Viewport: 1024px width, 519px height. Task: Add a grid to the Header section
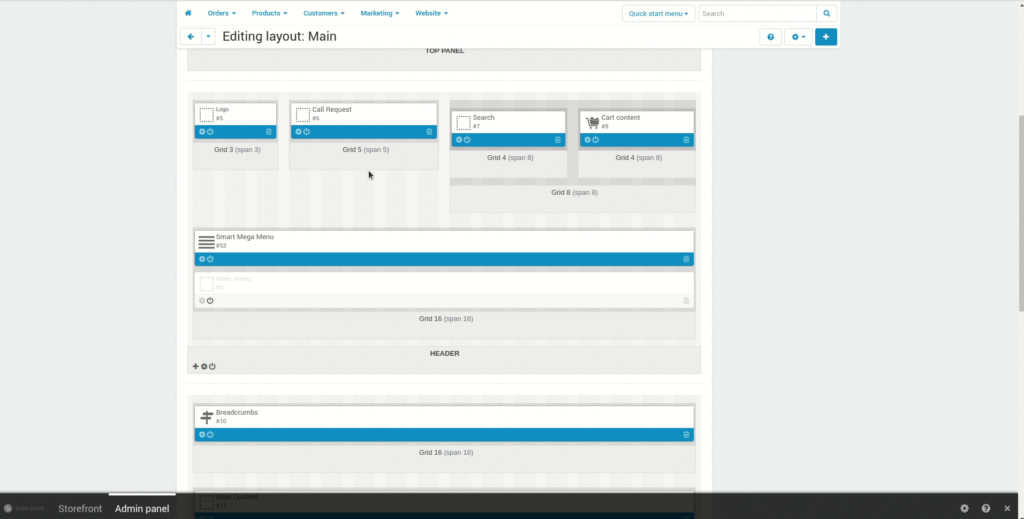pos(196,367)
